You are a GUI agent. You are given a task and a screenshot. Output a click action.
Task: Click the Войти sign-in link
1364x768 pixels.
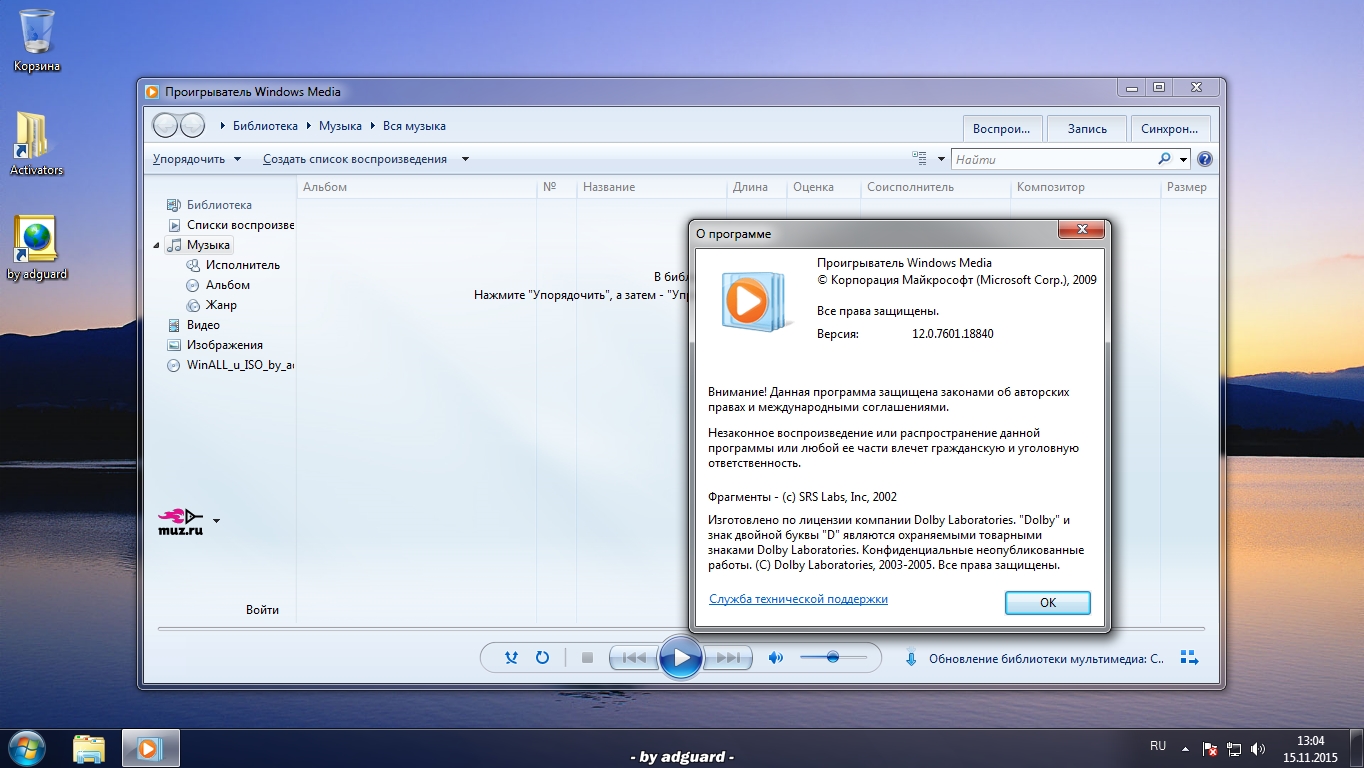262,610
